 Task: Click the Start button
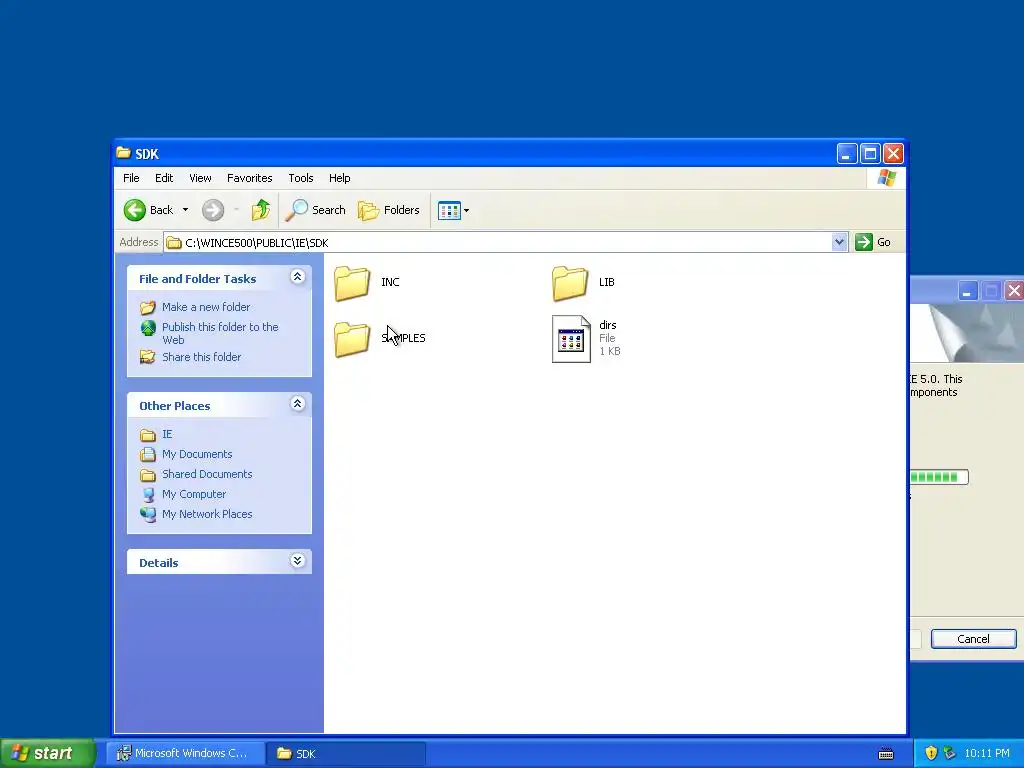tap(47, 753)
